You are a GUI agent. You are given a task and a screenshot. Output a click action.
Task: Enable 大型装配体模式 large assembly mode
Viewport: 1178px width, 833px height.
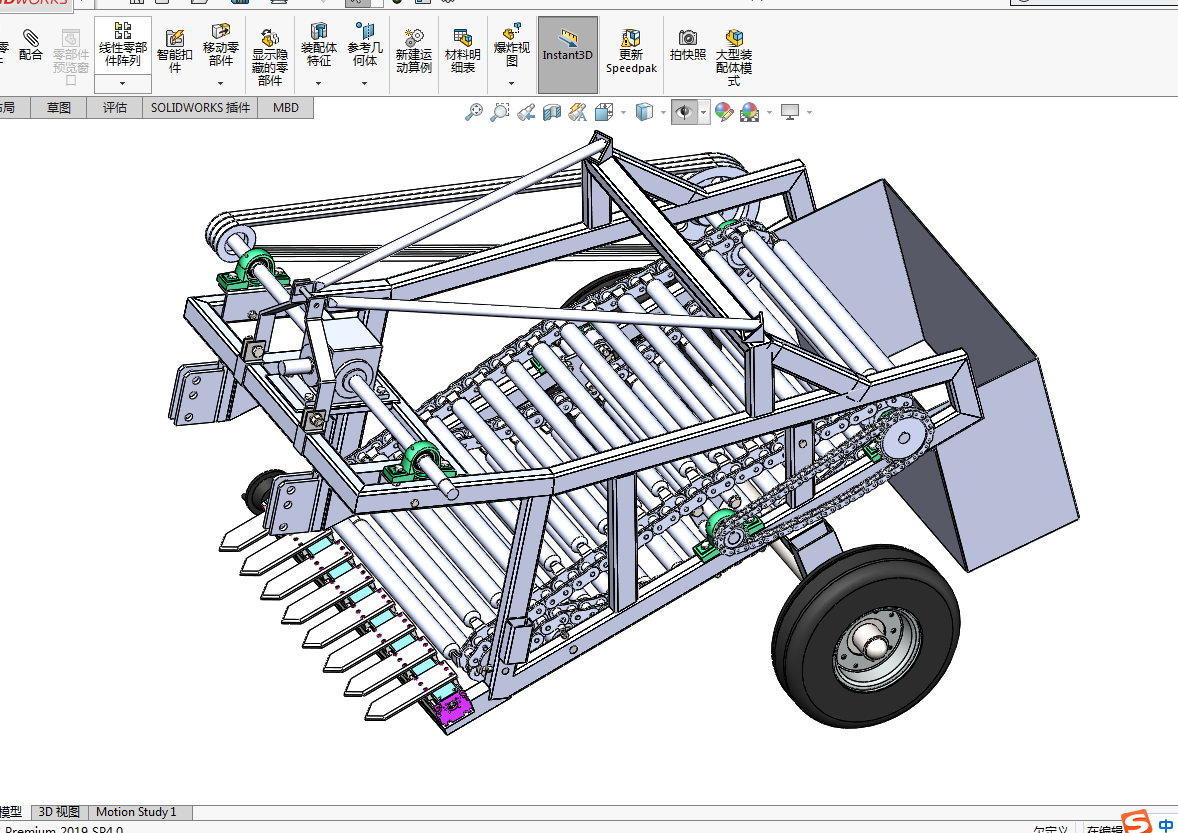click(x=733, y=56)
